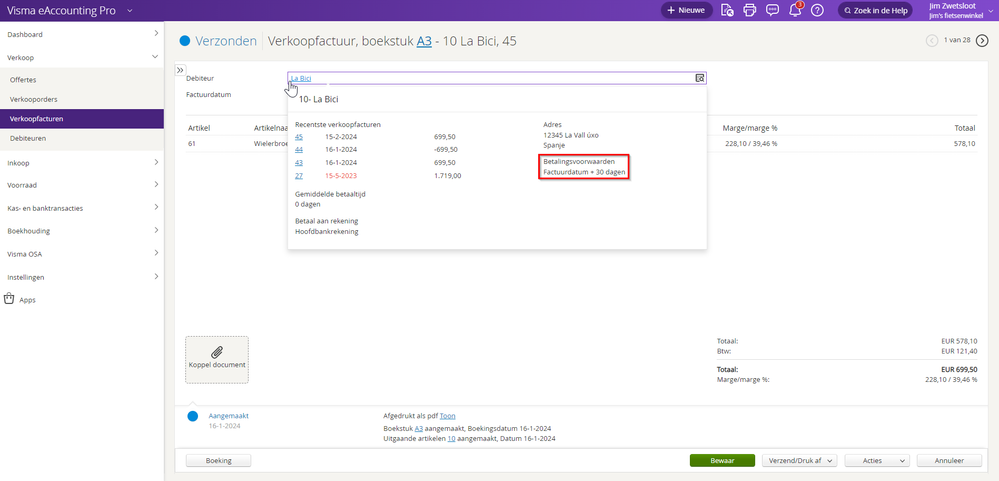
Task: Click the green Bewaar button
Action: (722, 460)
